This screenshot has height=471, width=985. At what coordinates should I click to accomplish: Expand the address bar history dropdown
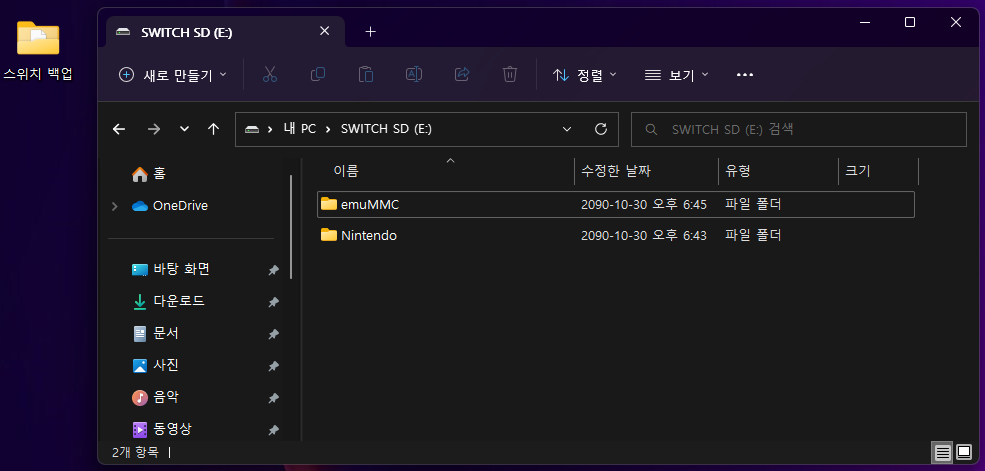pyautogui.click(x=567, y=129)
